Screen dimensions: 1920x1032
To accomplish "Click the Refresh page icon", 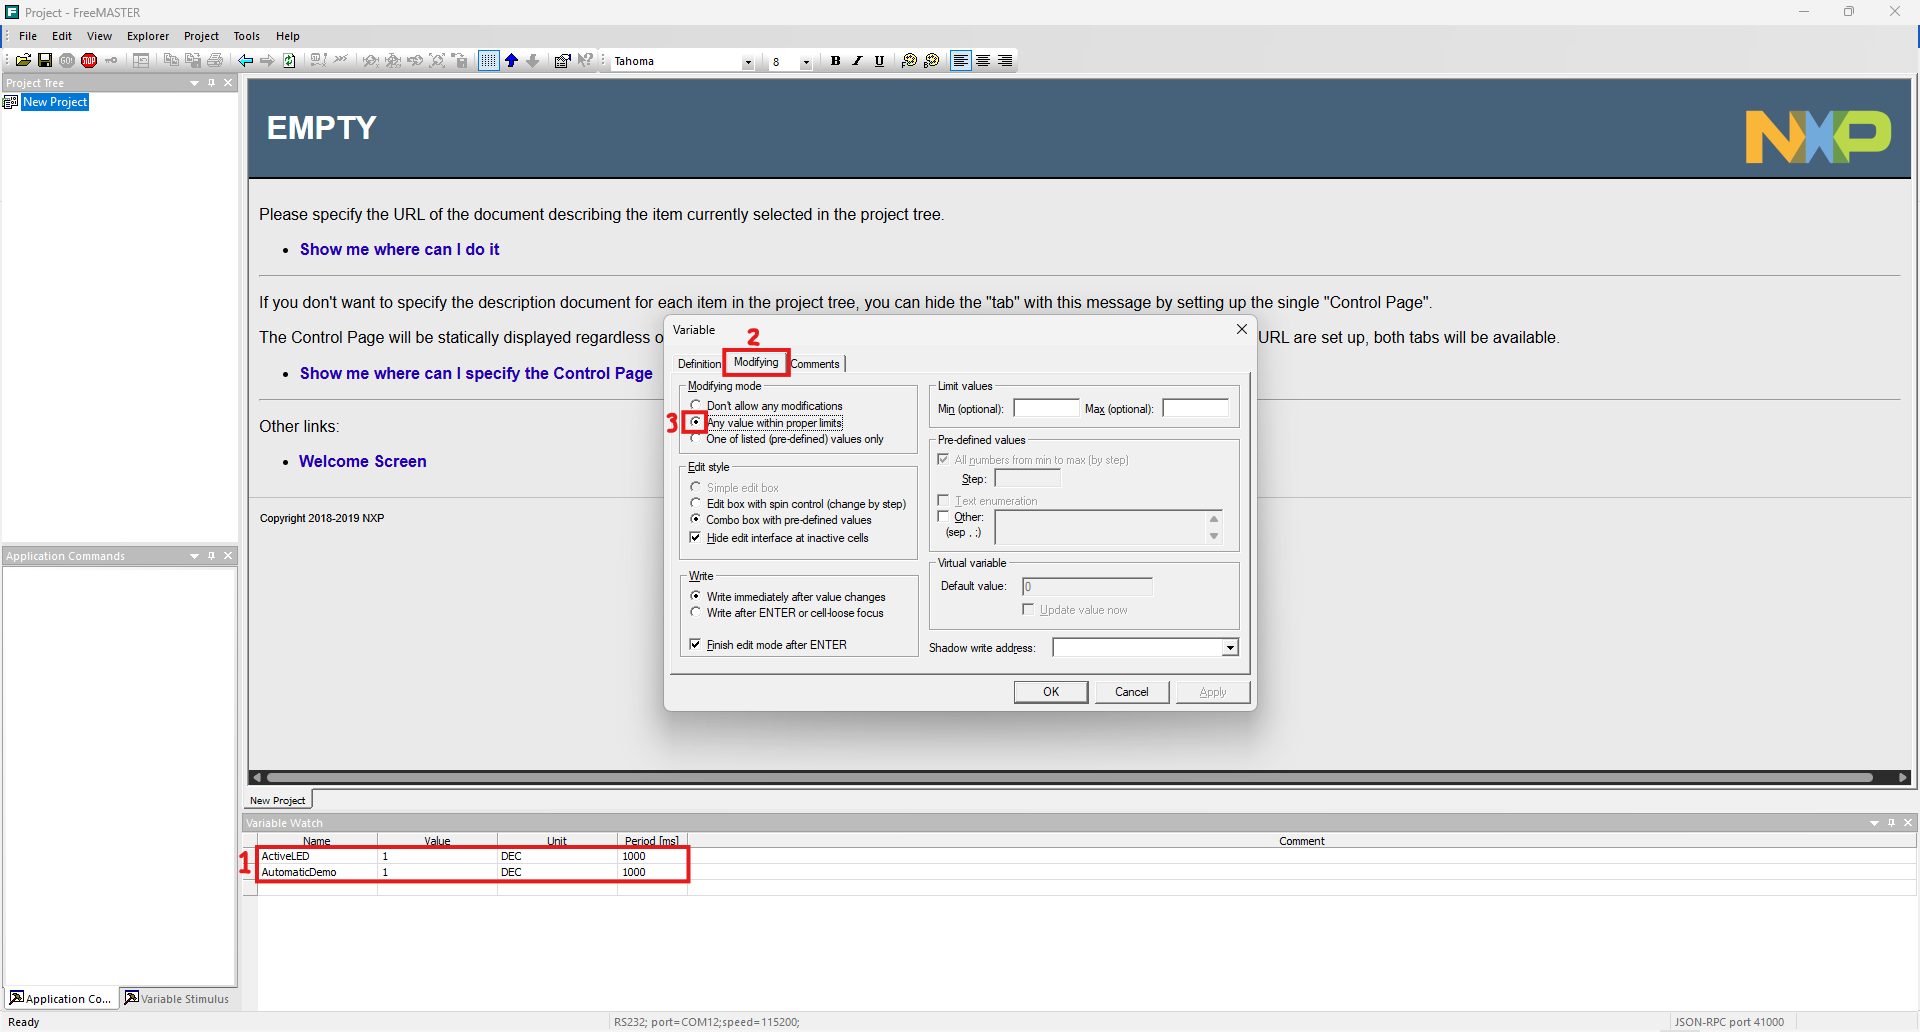I will (289, 61).
